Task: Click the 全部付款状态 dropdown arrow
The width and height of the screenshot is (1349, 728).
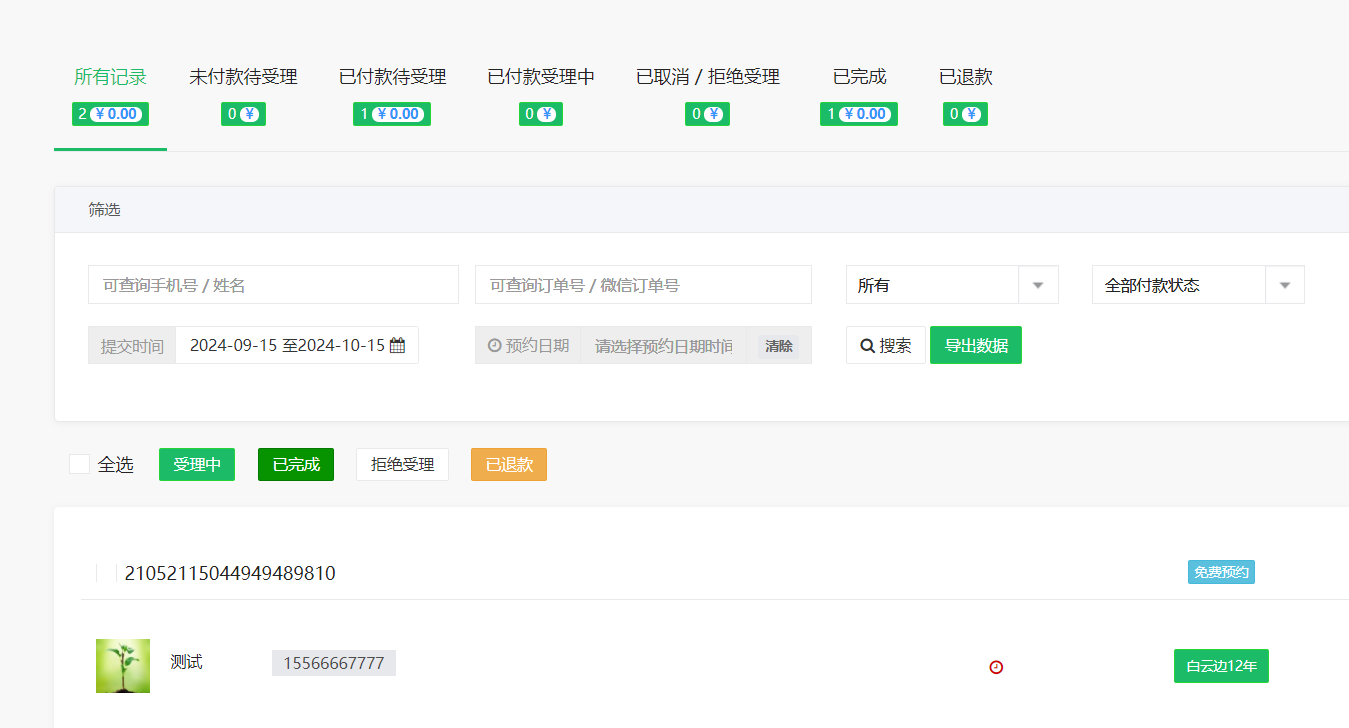Action: click(x=1285, y=285)
